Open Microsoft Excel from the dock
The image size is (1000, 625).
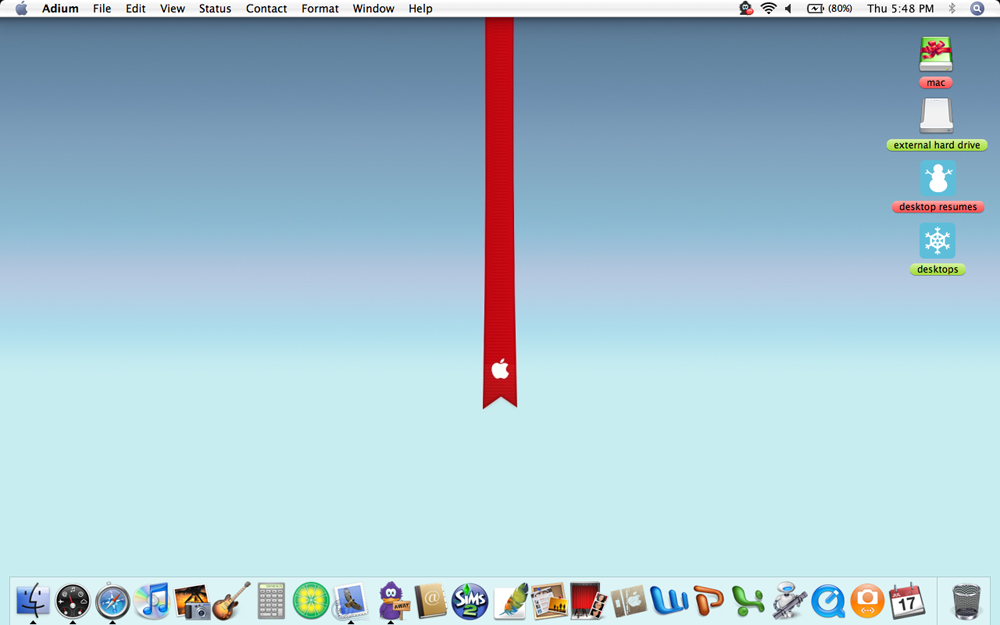(x=748, y=601)
